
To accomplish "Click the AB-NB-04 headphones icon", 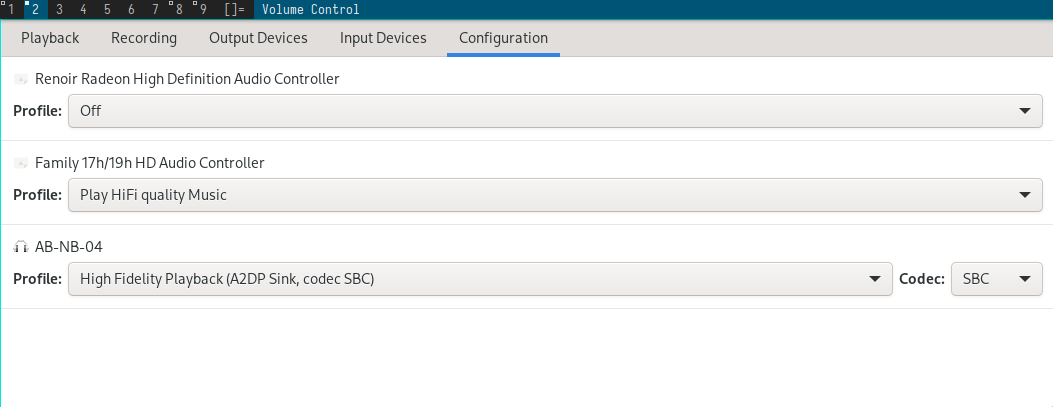I will tap(21, 247).
